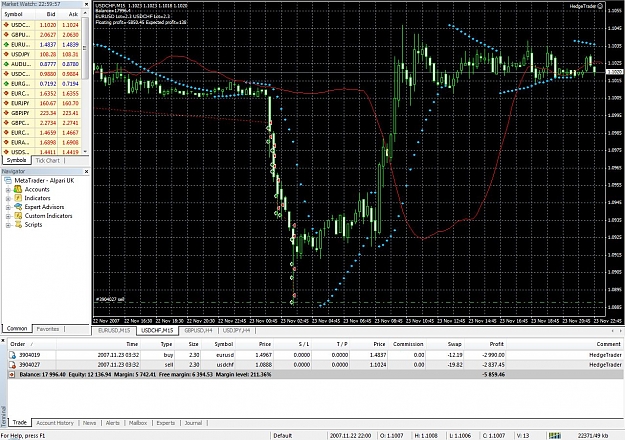The height and width of the screenshot is (440, 625).
Task: Click the order icon for trade 3904027
Action: [12, 365]
